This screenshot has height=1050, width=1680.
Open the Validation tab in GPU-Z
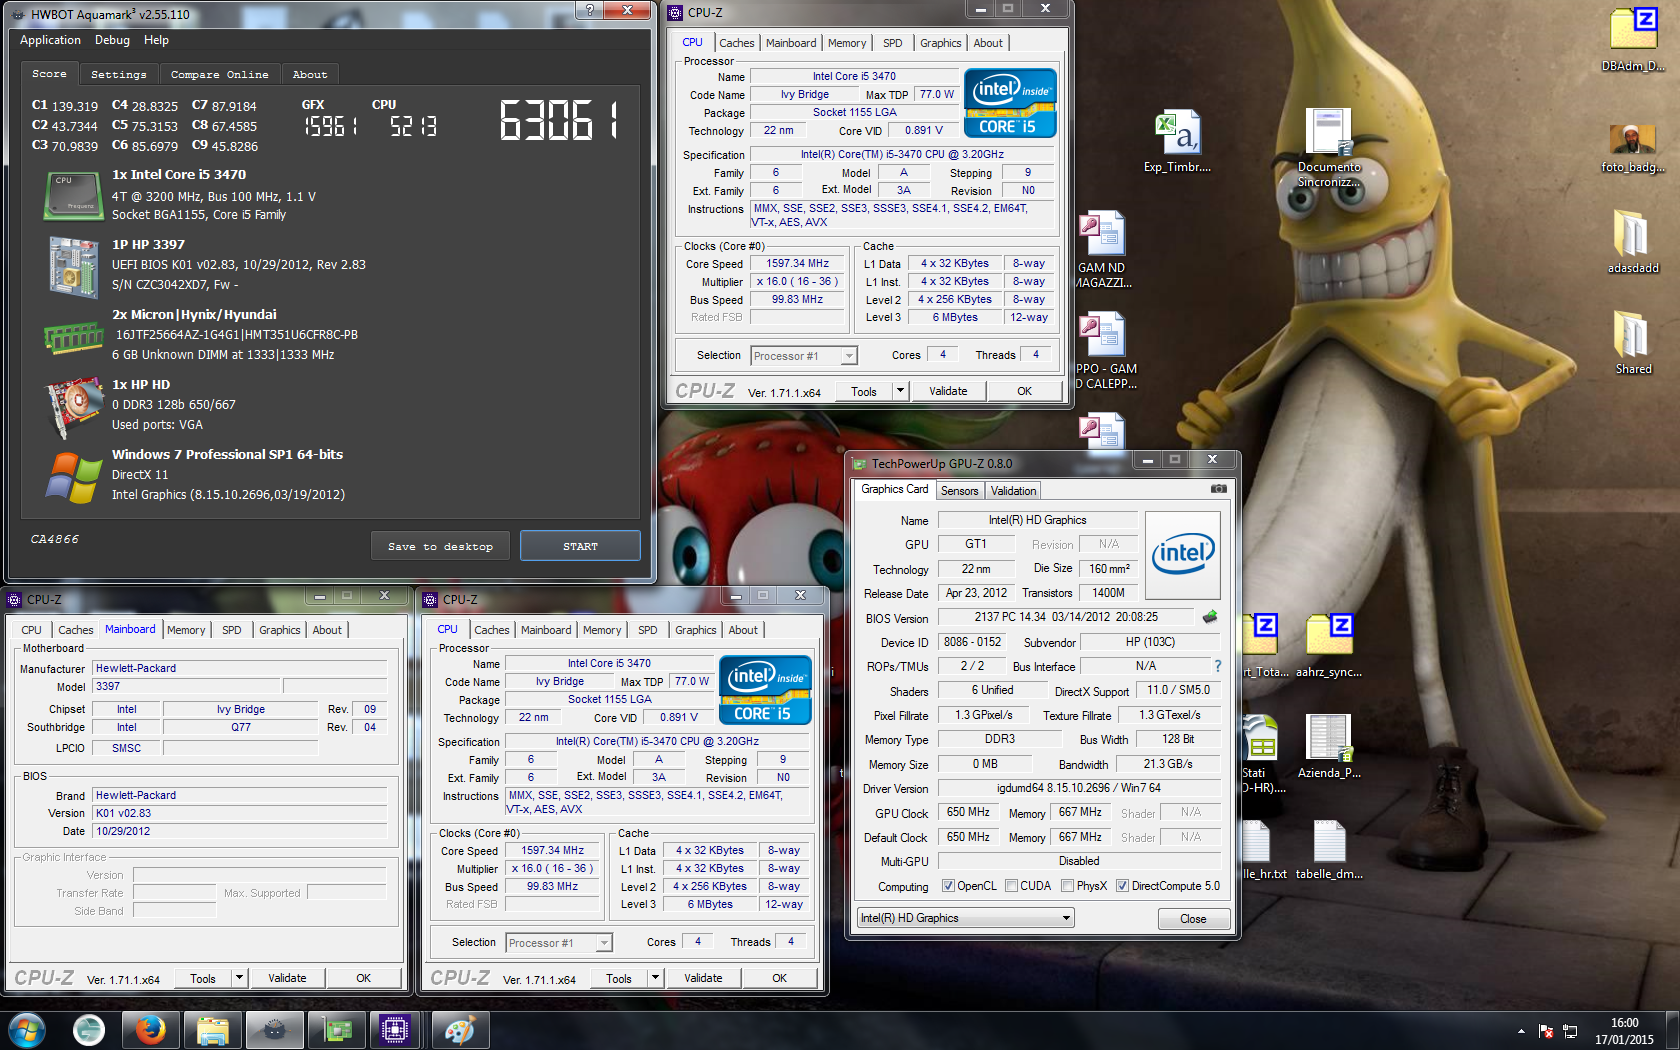tap(1013, 491)
